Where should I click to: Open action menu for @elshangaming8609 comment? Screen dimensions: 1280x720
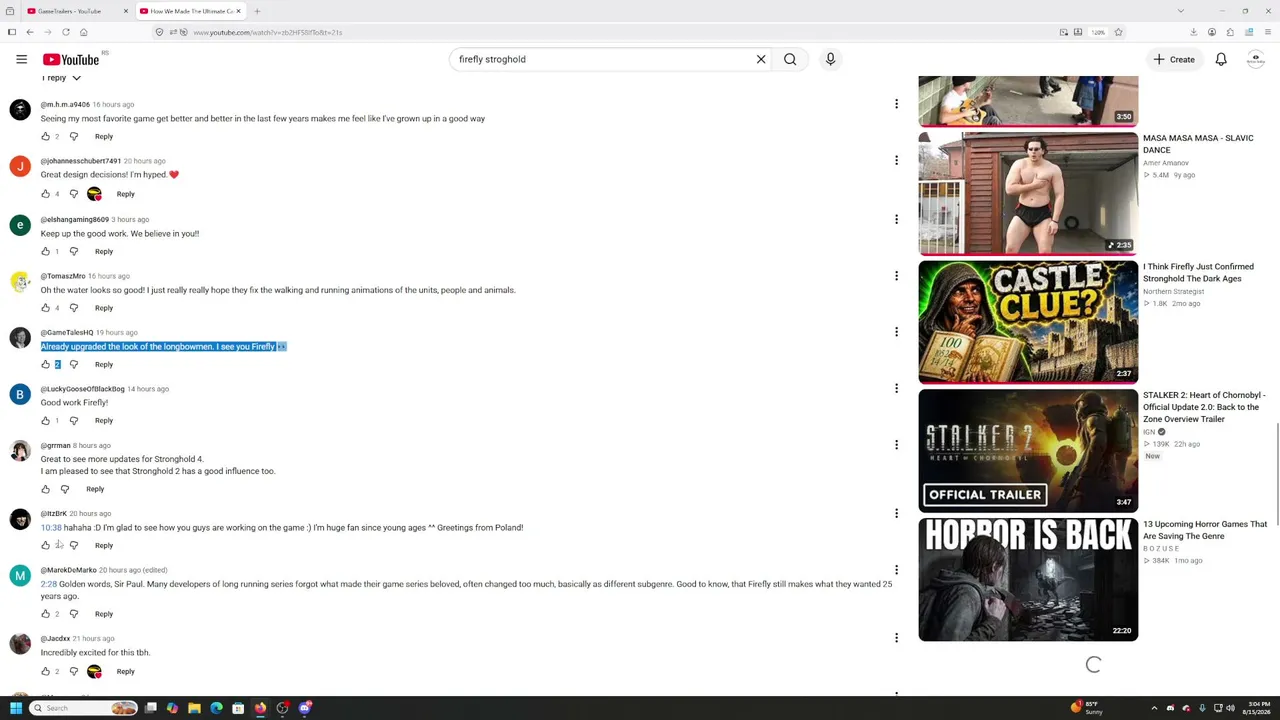click(x=896, y=219)
